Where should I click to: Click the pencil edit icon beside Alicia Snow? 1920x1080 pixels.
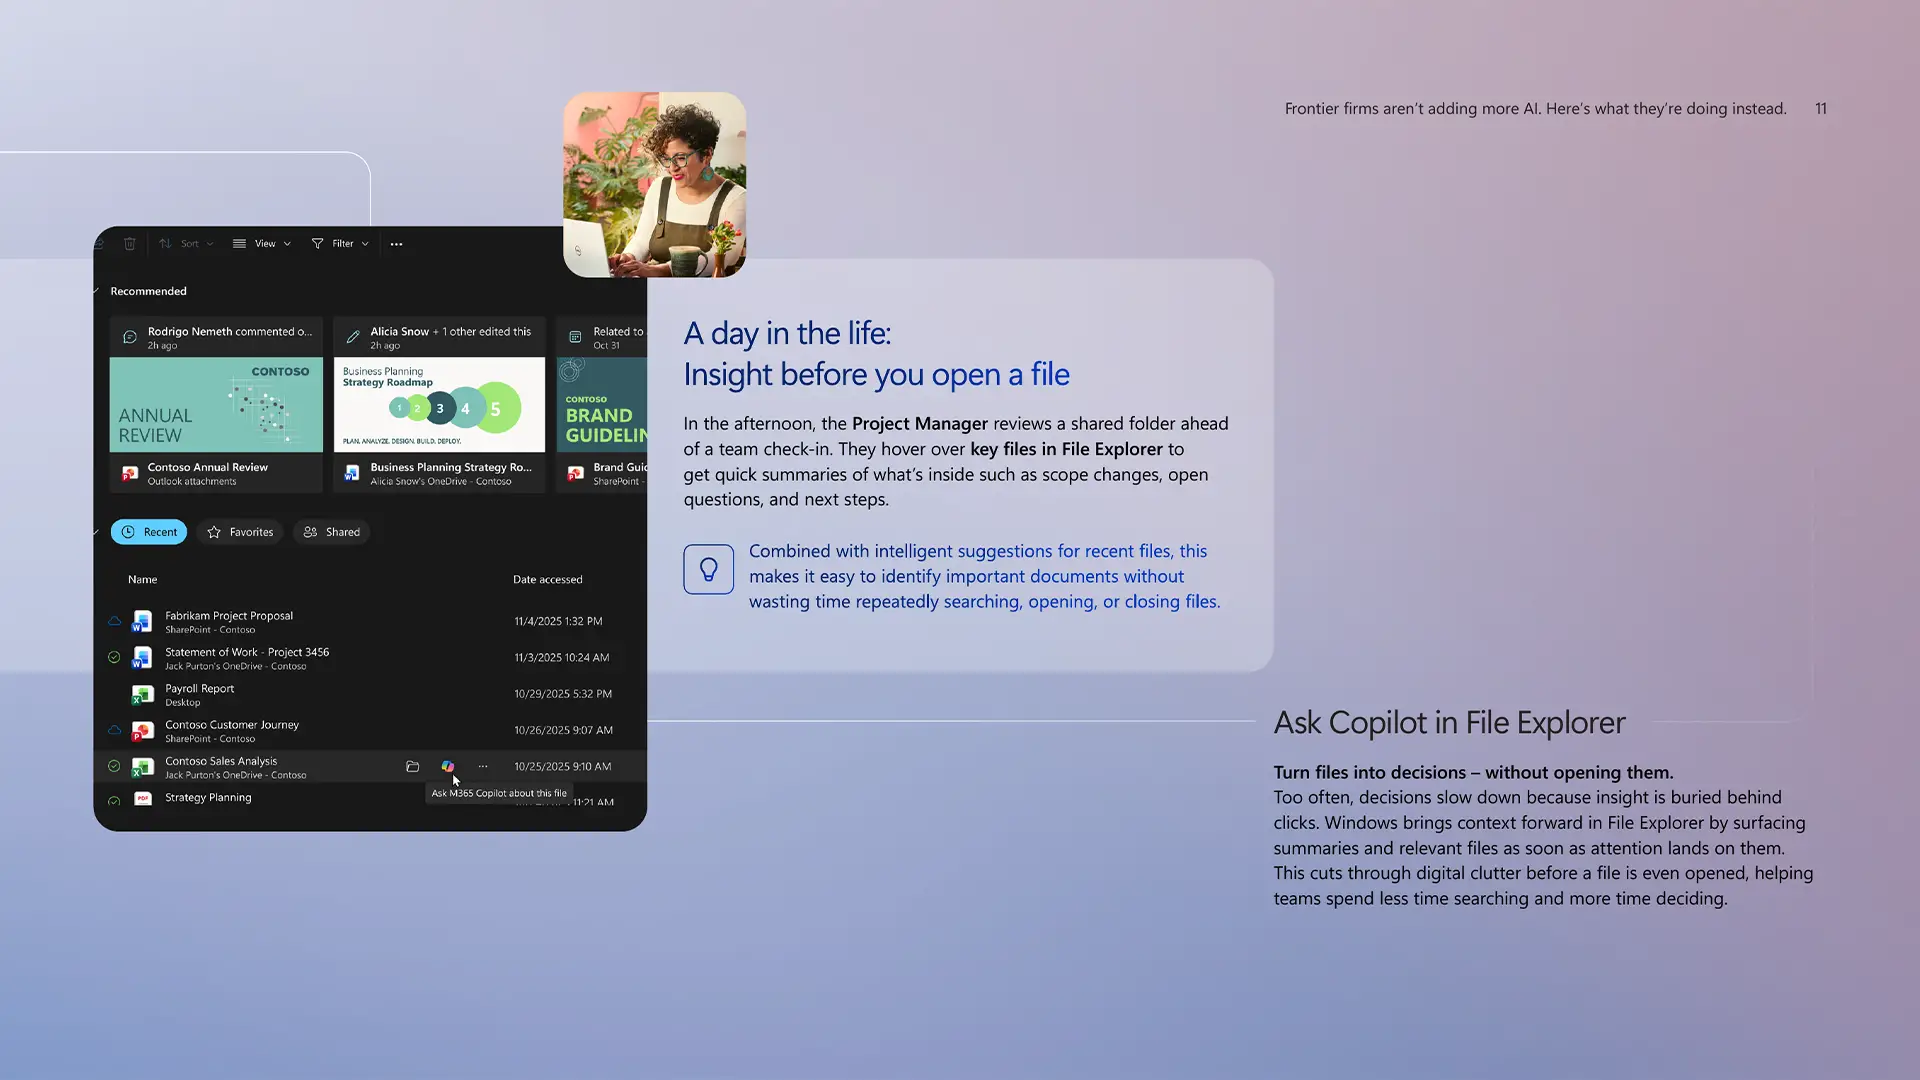[x=353, y=337]
